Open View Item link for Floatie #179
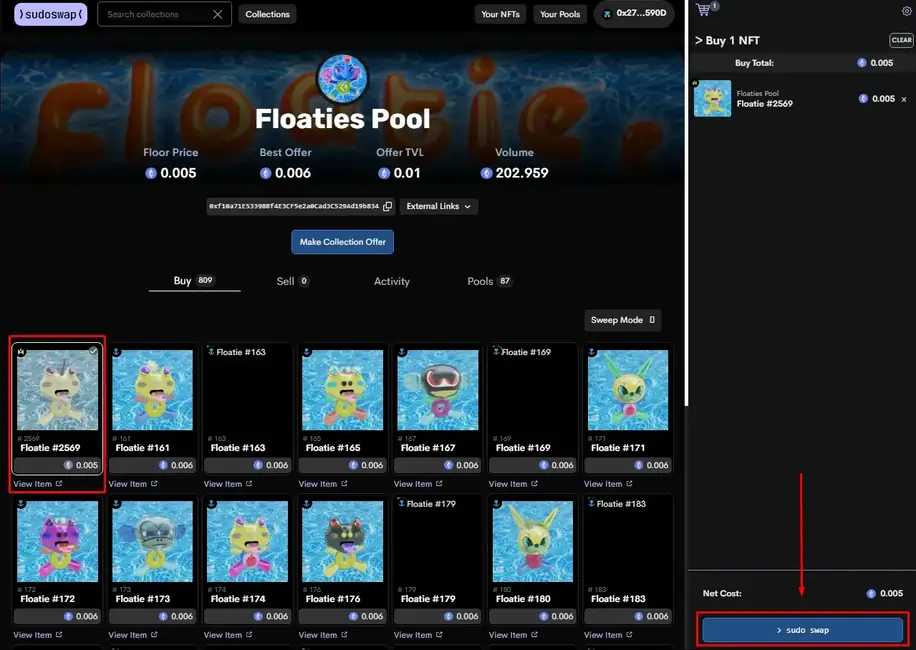The height and width of the screenshot is (650, 916). [418, 635]
